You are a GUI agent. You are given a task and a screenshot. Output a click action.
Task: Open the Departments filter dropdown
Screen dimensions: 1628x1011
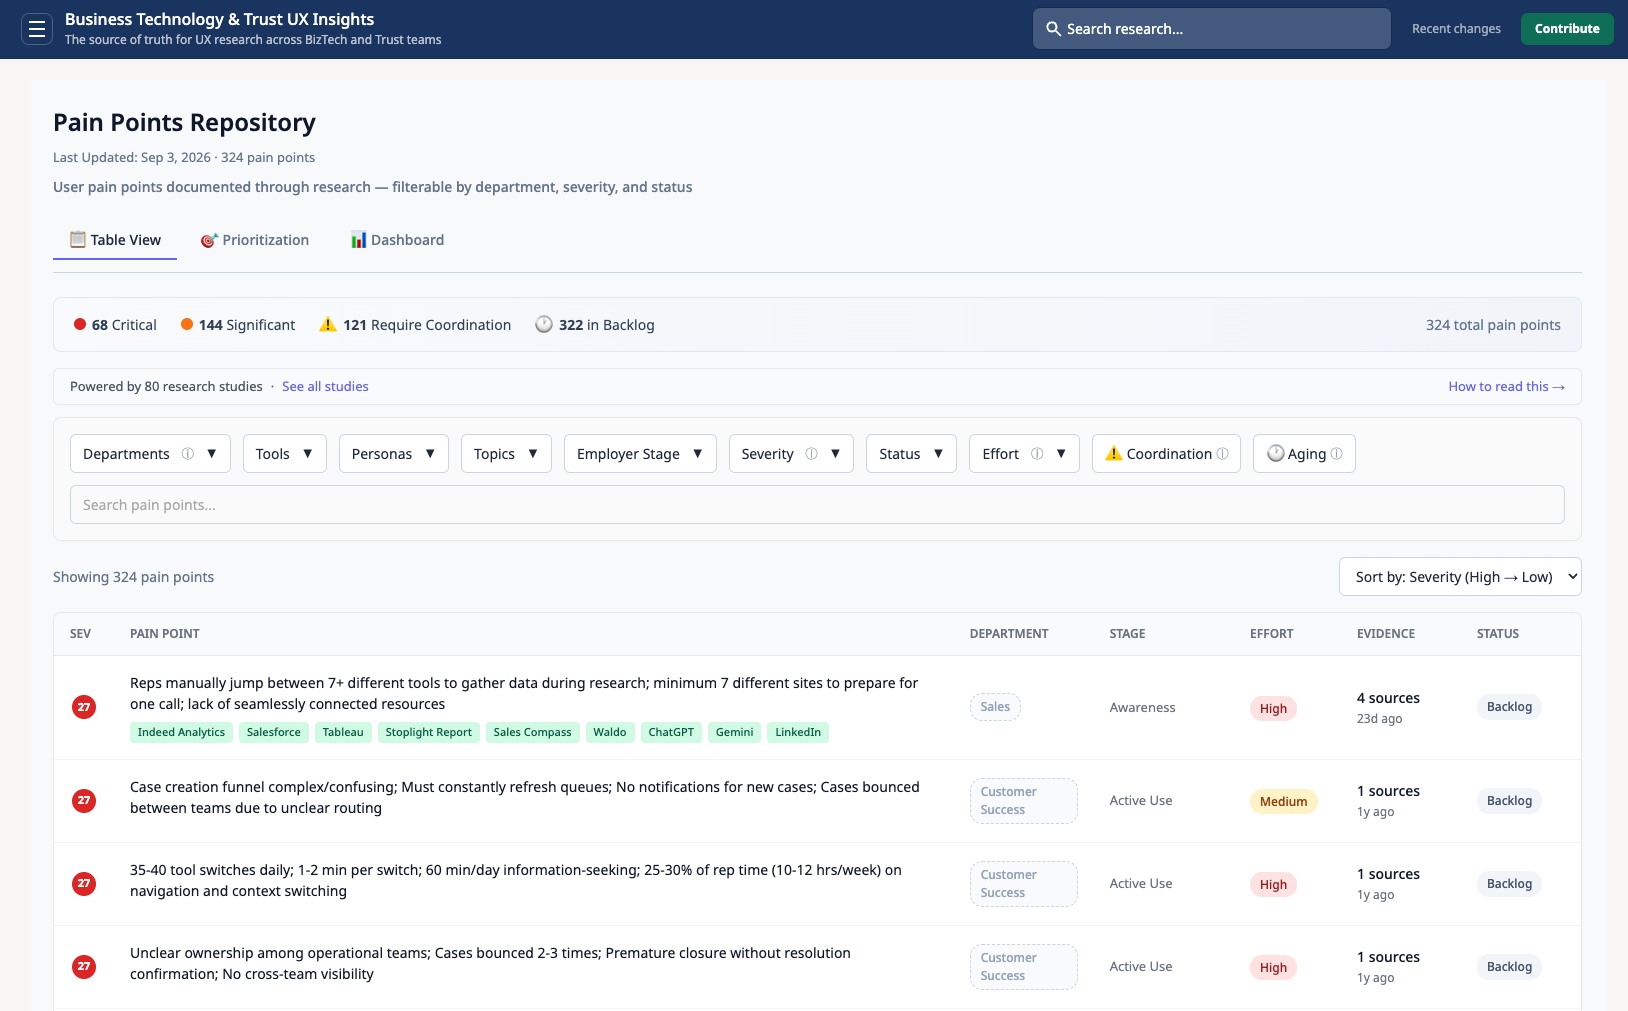[x=150, y=454]
